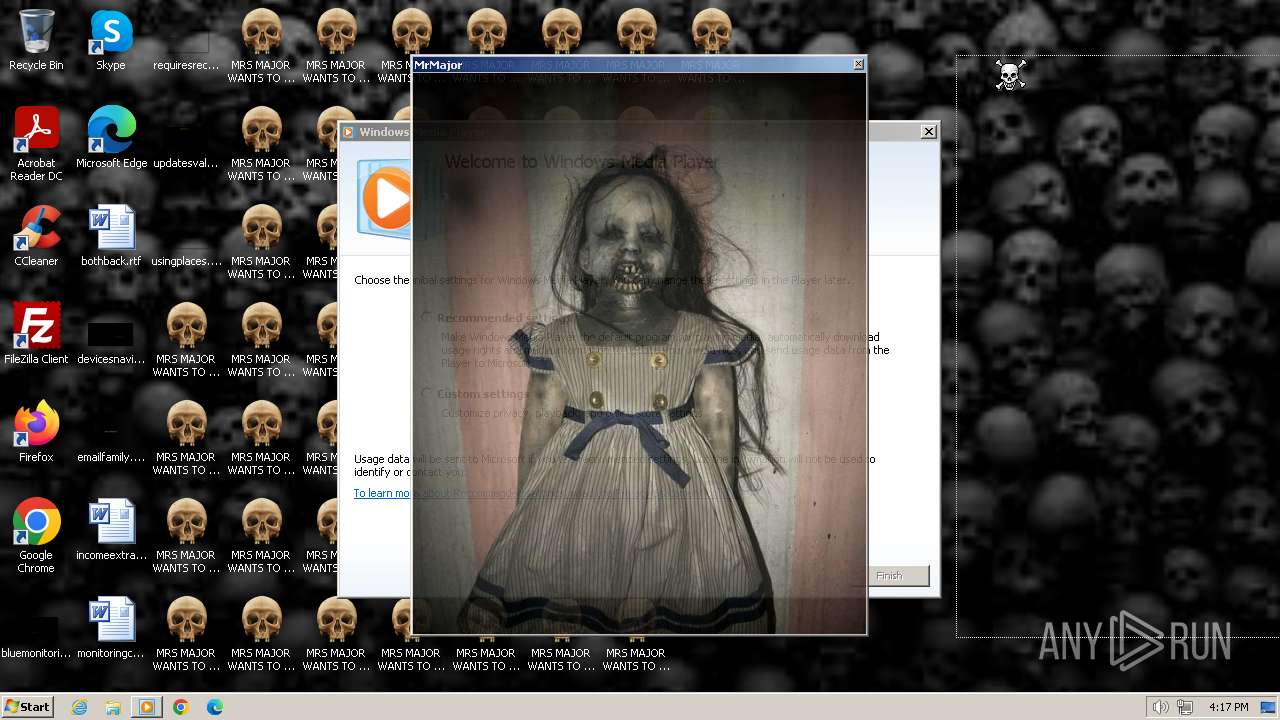The image size is (1280, 720).
Task: Switch to Windows Media Player taskbar button
Action: (147, 707)
